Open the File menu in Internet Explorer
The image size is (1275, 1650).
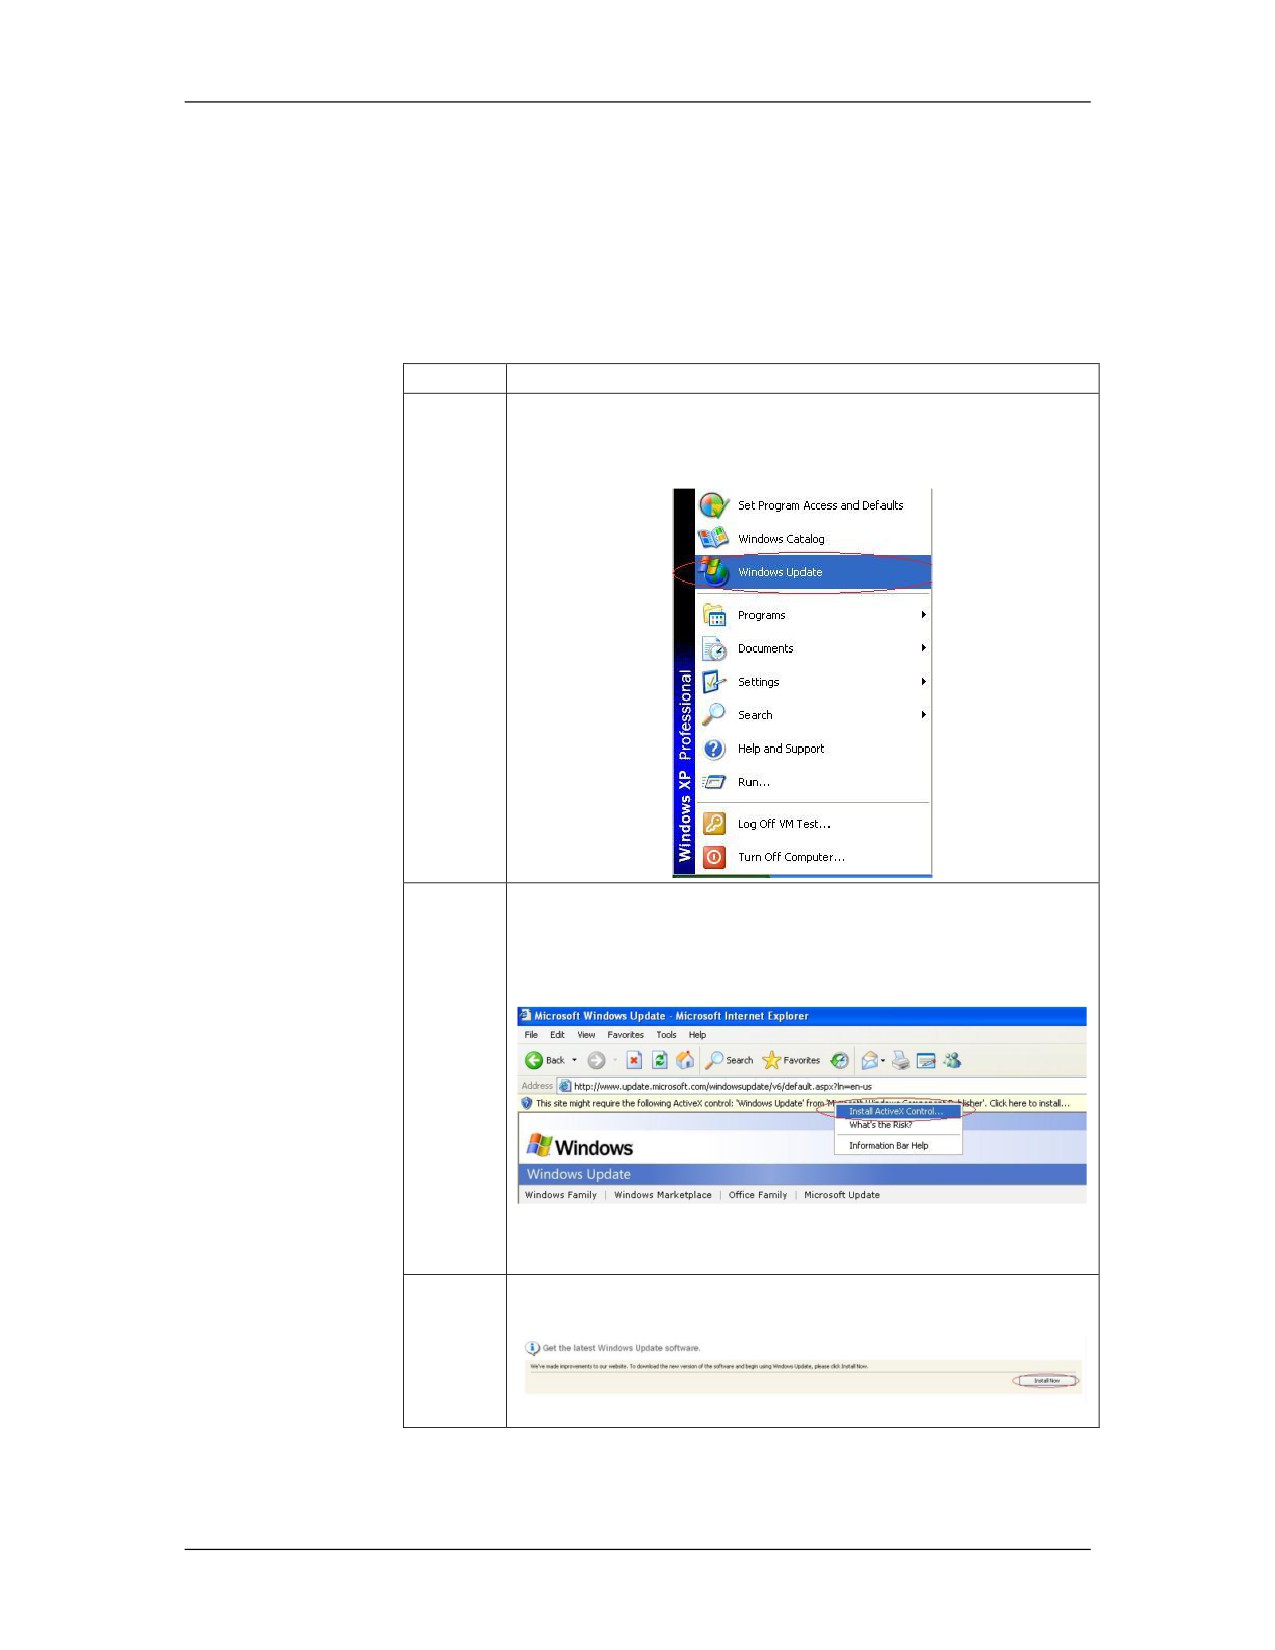[x=531, y=1035]
